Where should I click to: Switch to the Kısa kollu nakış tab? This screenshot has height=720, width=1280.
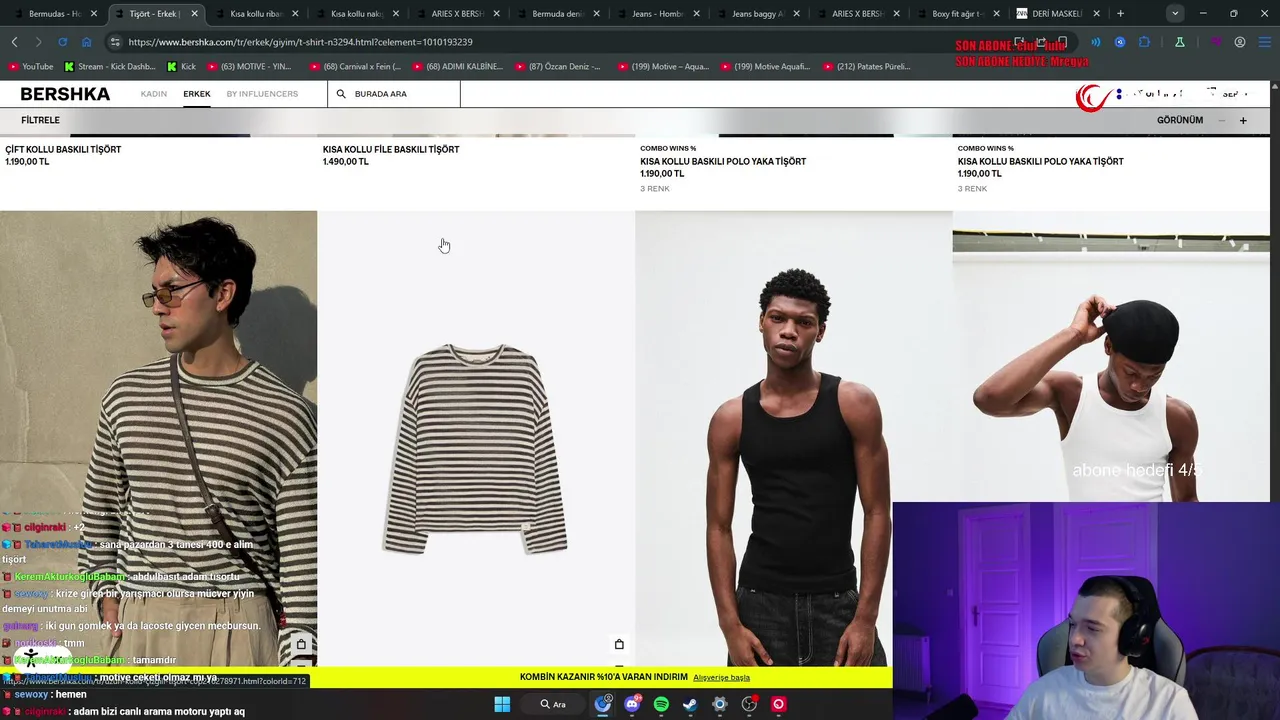click(357, 14)
